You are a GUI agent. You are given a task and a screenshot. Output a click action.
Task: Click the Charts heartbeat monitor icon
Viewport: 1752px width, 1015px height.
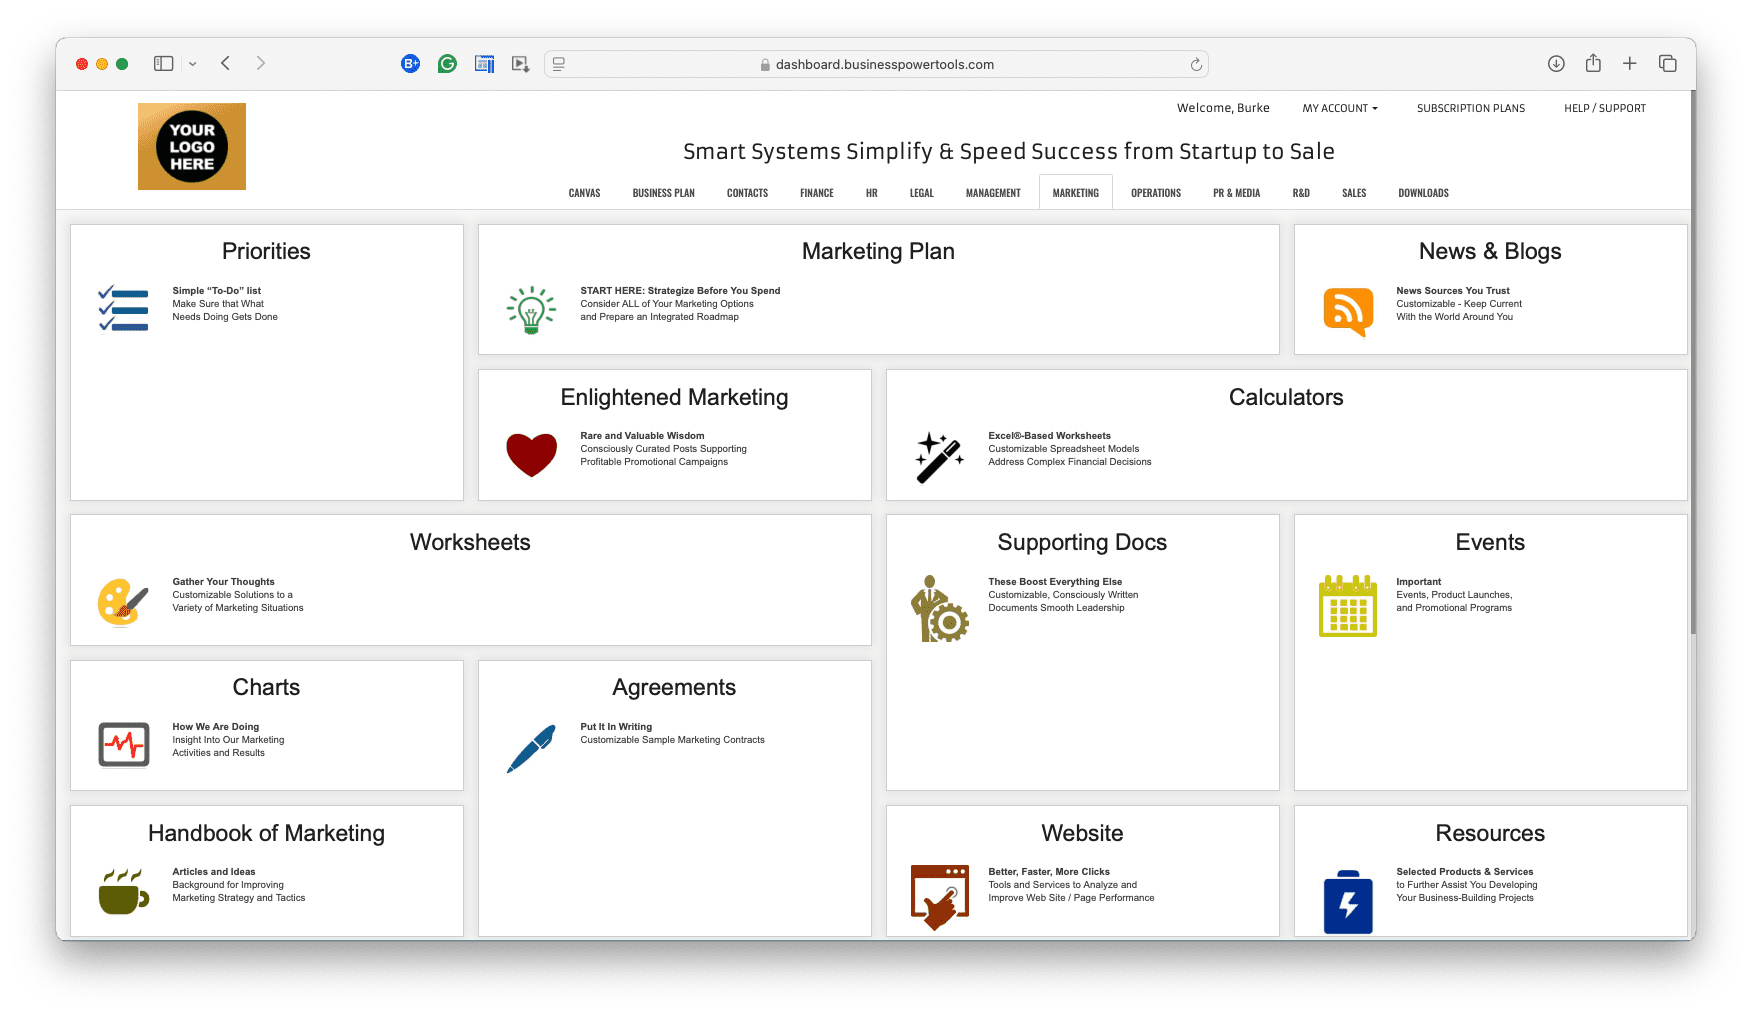click(124, 745)
